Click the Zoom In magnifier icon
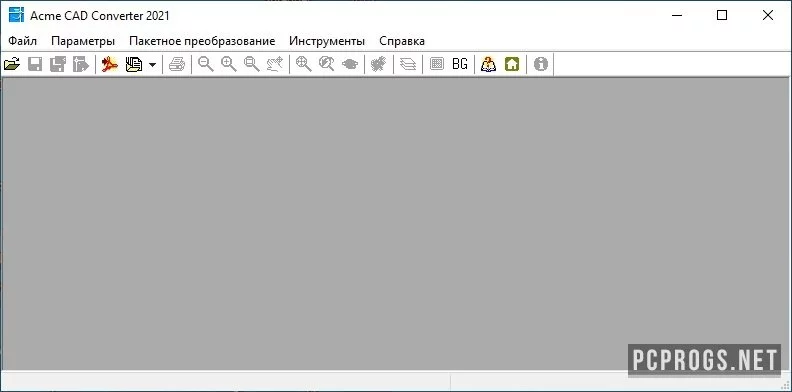This screenshot has width=792, height=392. pyautogui.click(x=229, y=64)
